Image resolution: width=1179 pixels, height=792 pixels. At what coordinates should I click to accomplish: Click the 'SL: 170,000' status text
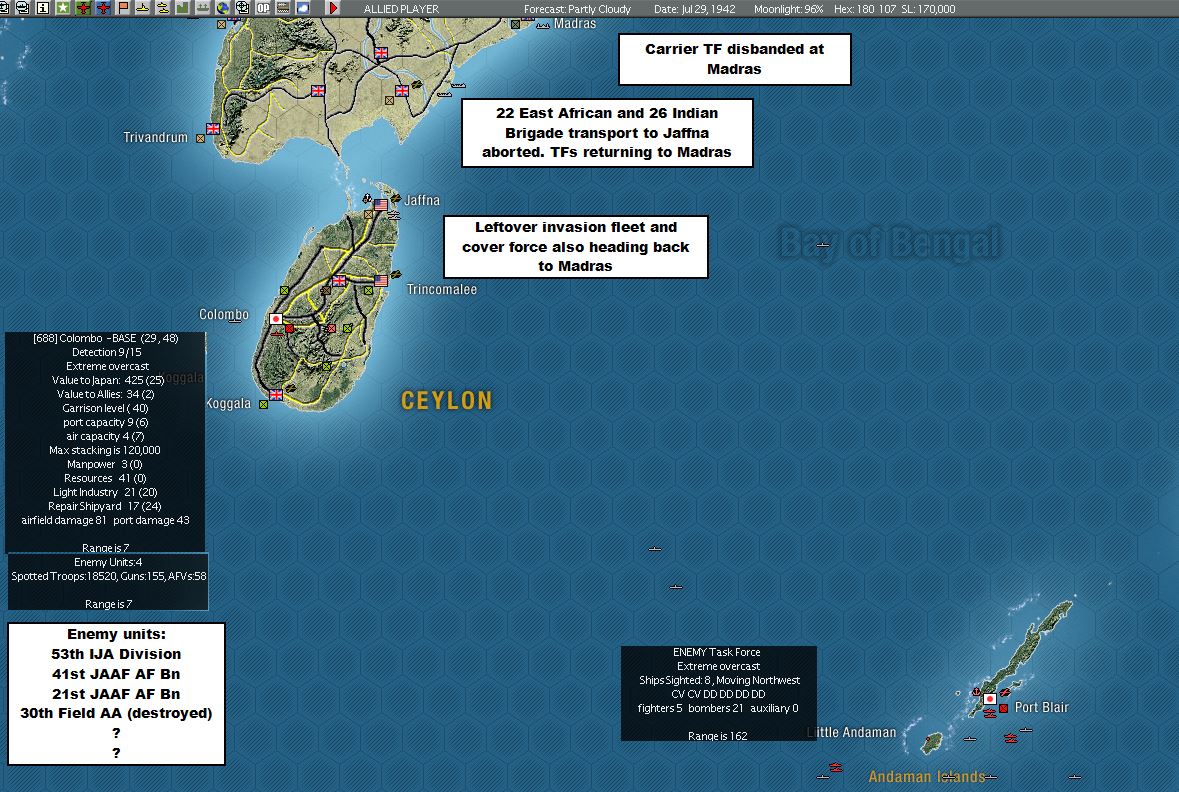tap(929, 9)
